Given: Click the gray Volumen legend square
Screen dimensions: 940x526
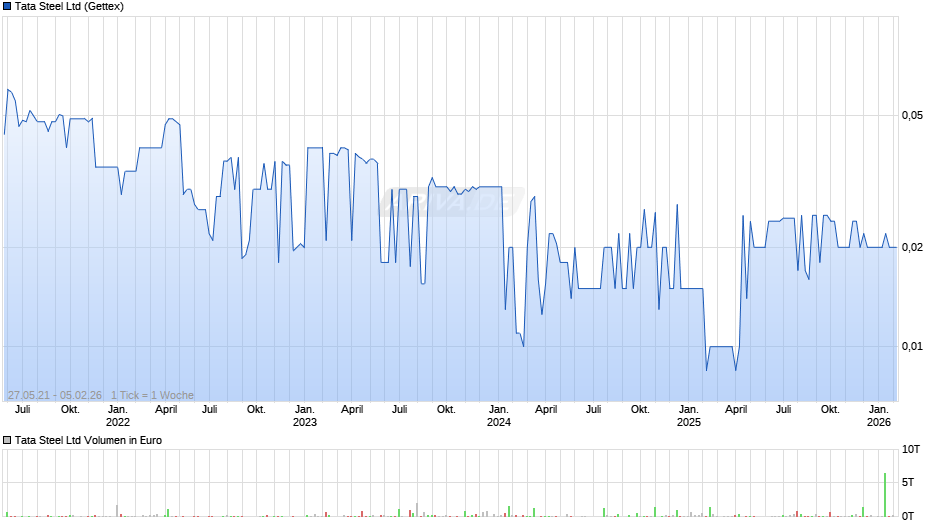Looking at the screenshot, I should (7, 440).
